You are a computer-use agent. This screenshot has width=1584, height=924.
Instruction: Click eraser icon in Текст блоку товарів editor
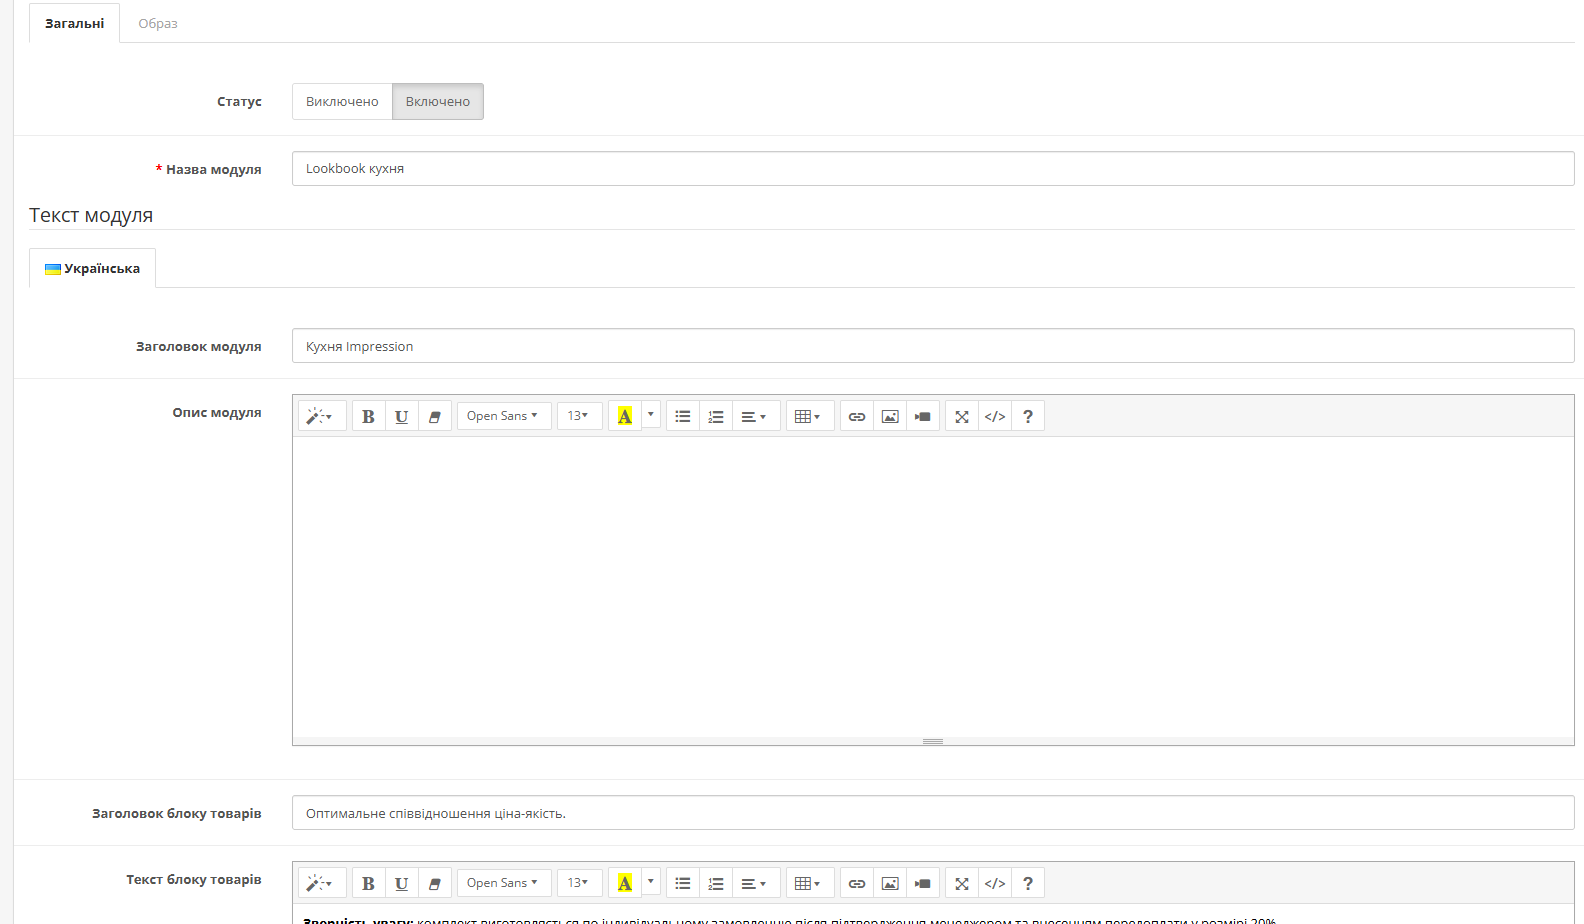(x=434, y=883)
